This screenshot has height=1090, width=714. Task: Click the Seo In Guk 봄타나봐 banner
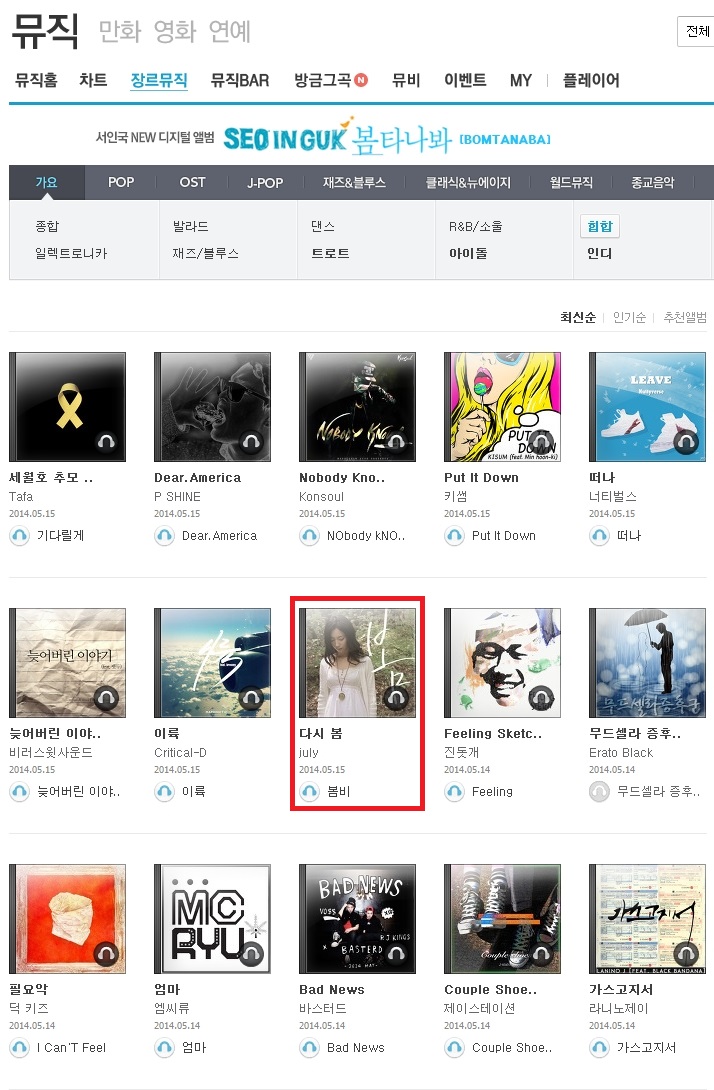323,138
